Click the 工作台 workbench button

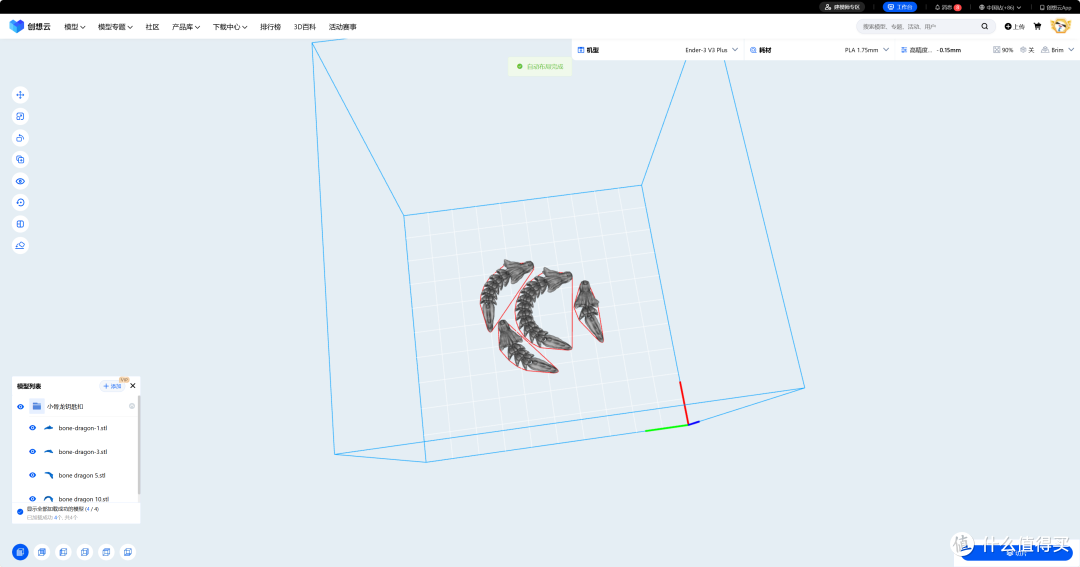(x=900, y=7)
